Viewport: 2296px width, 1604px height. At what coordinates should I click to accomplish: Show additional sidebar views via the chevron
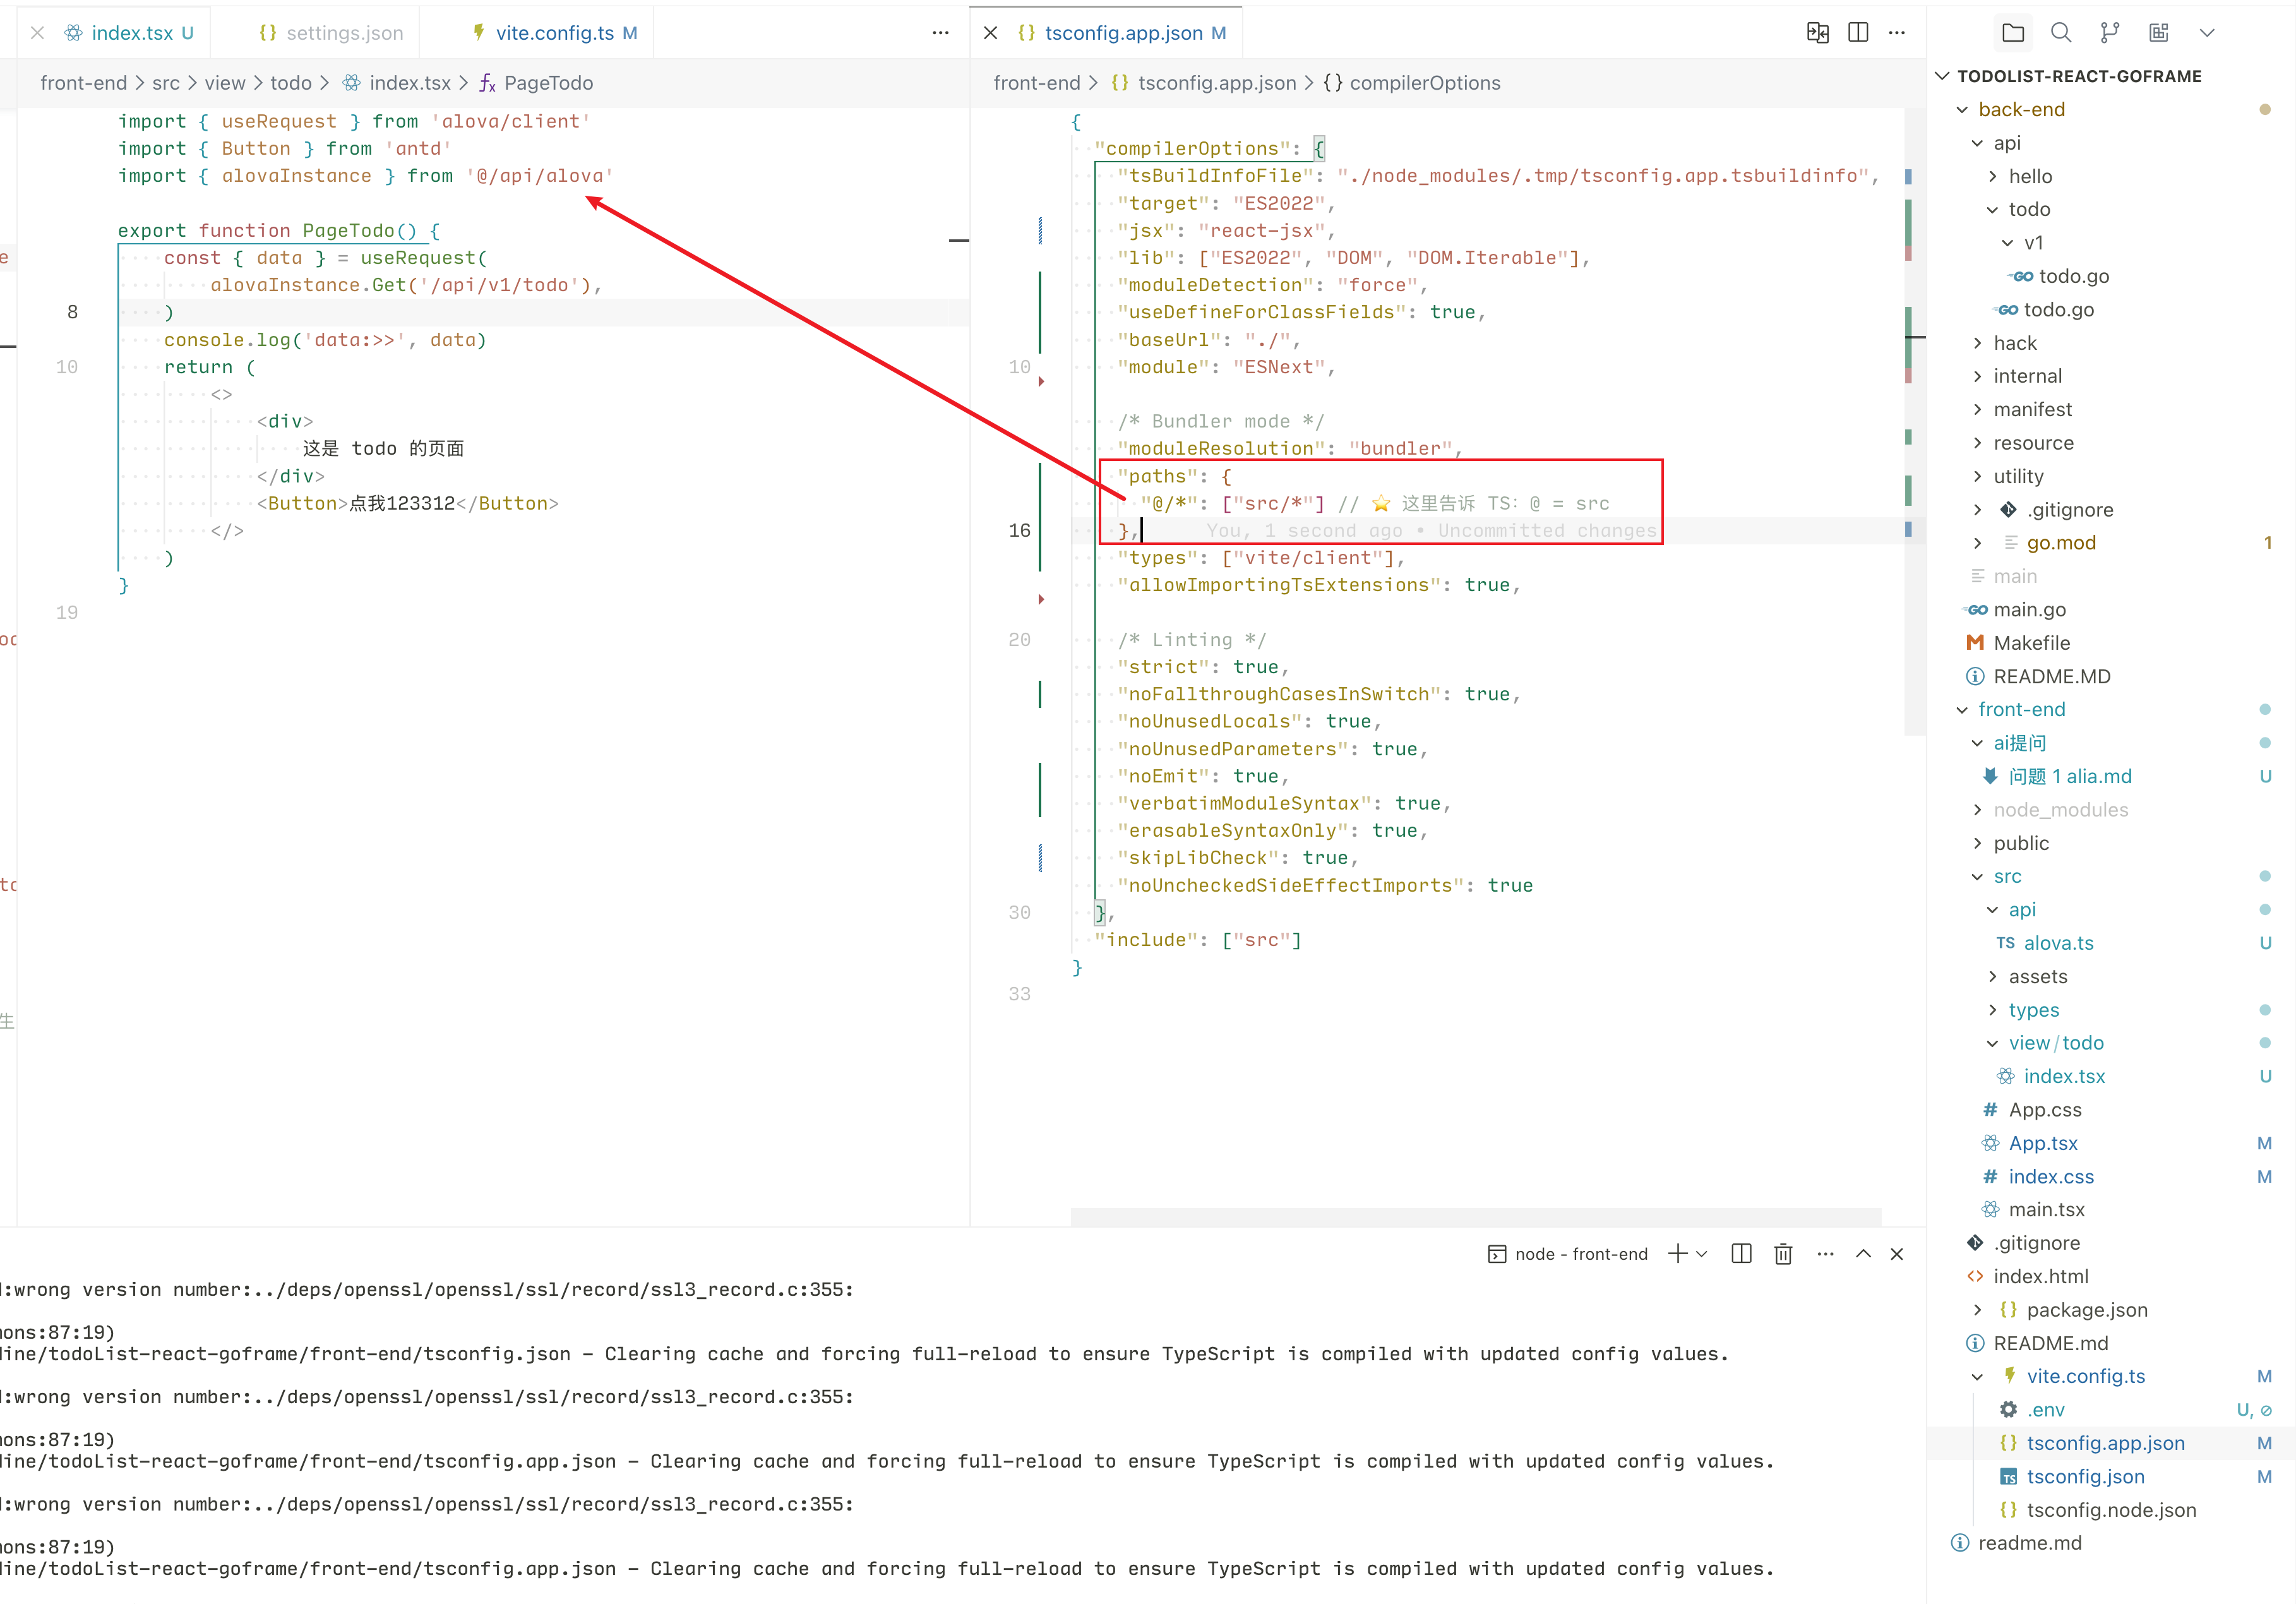tap(2207, 33)
